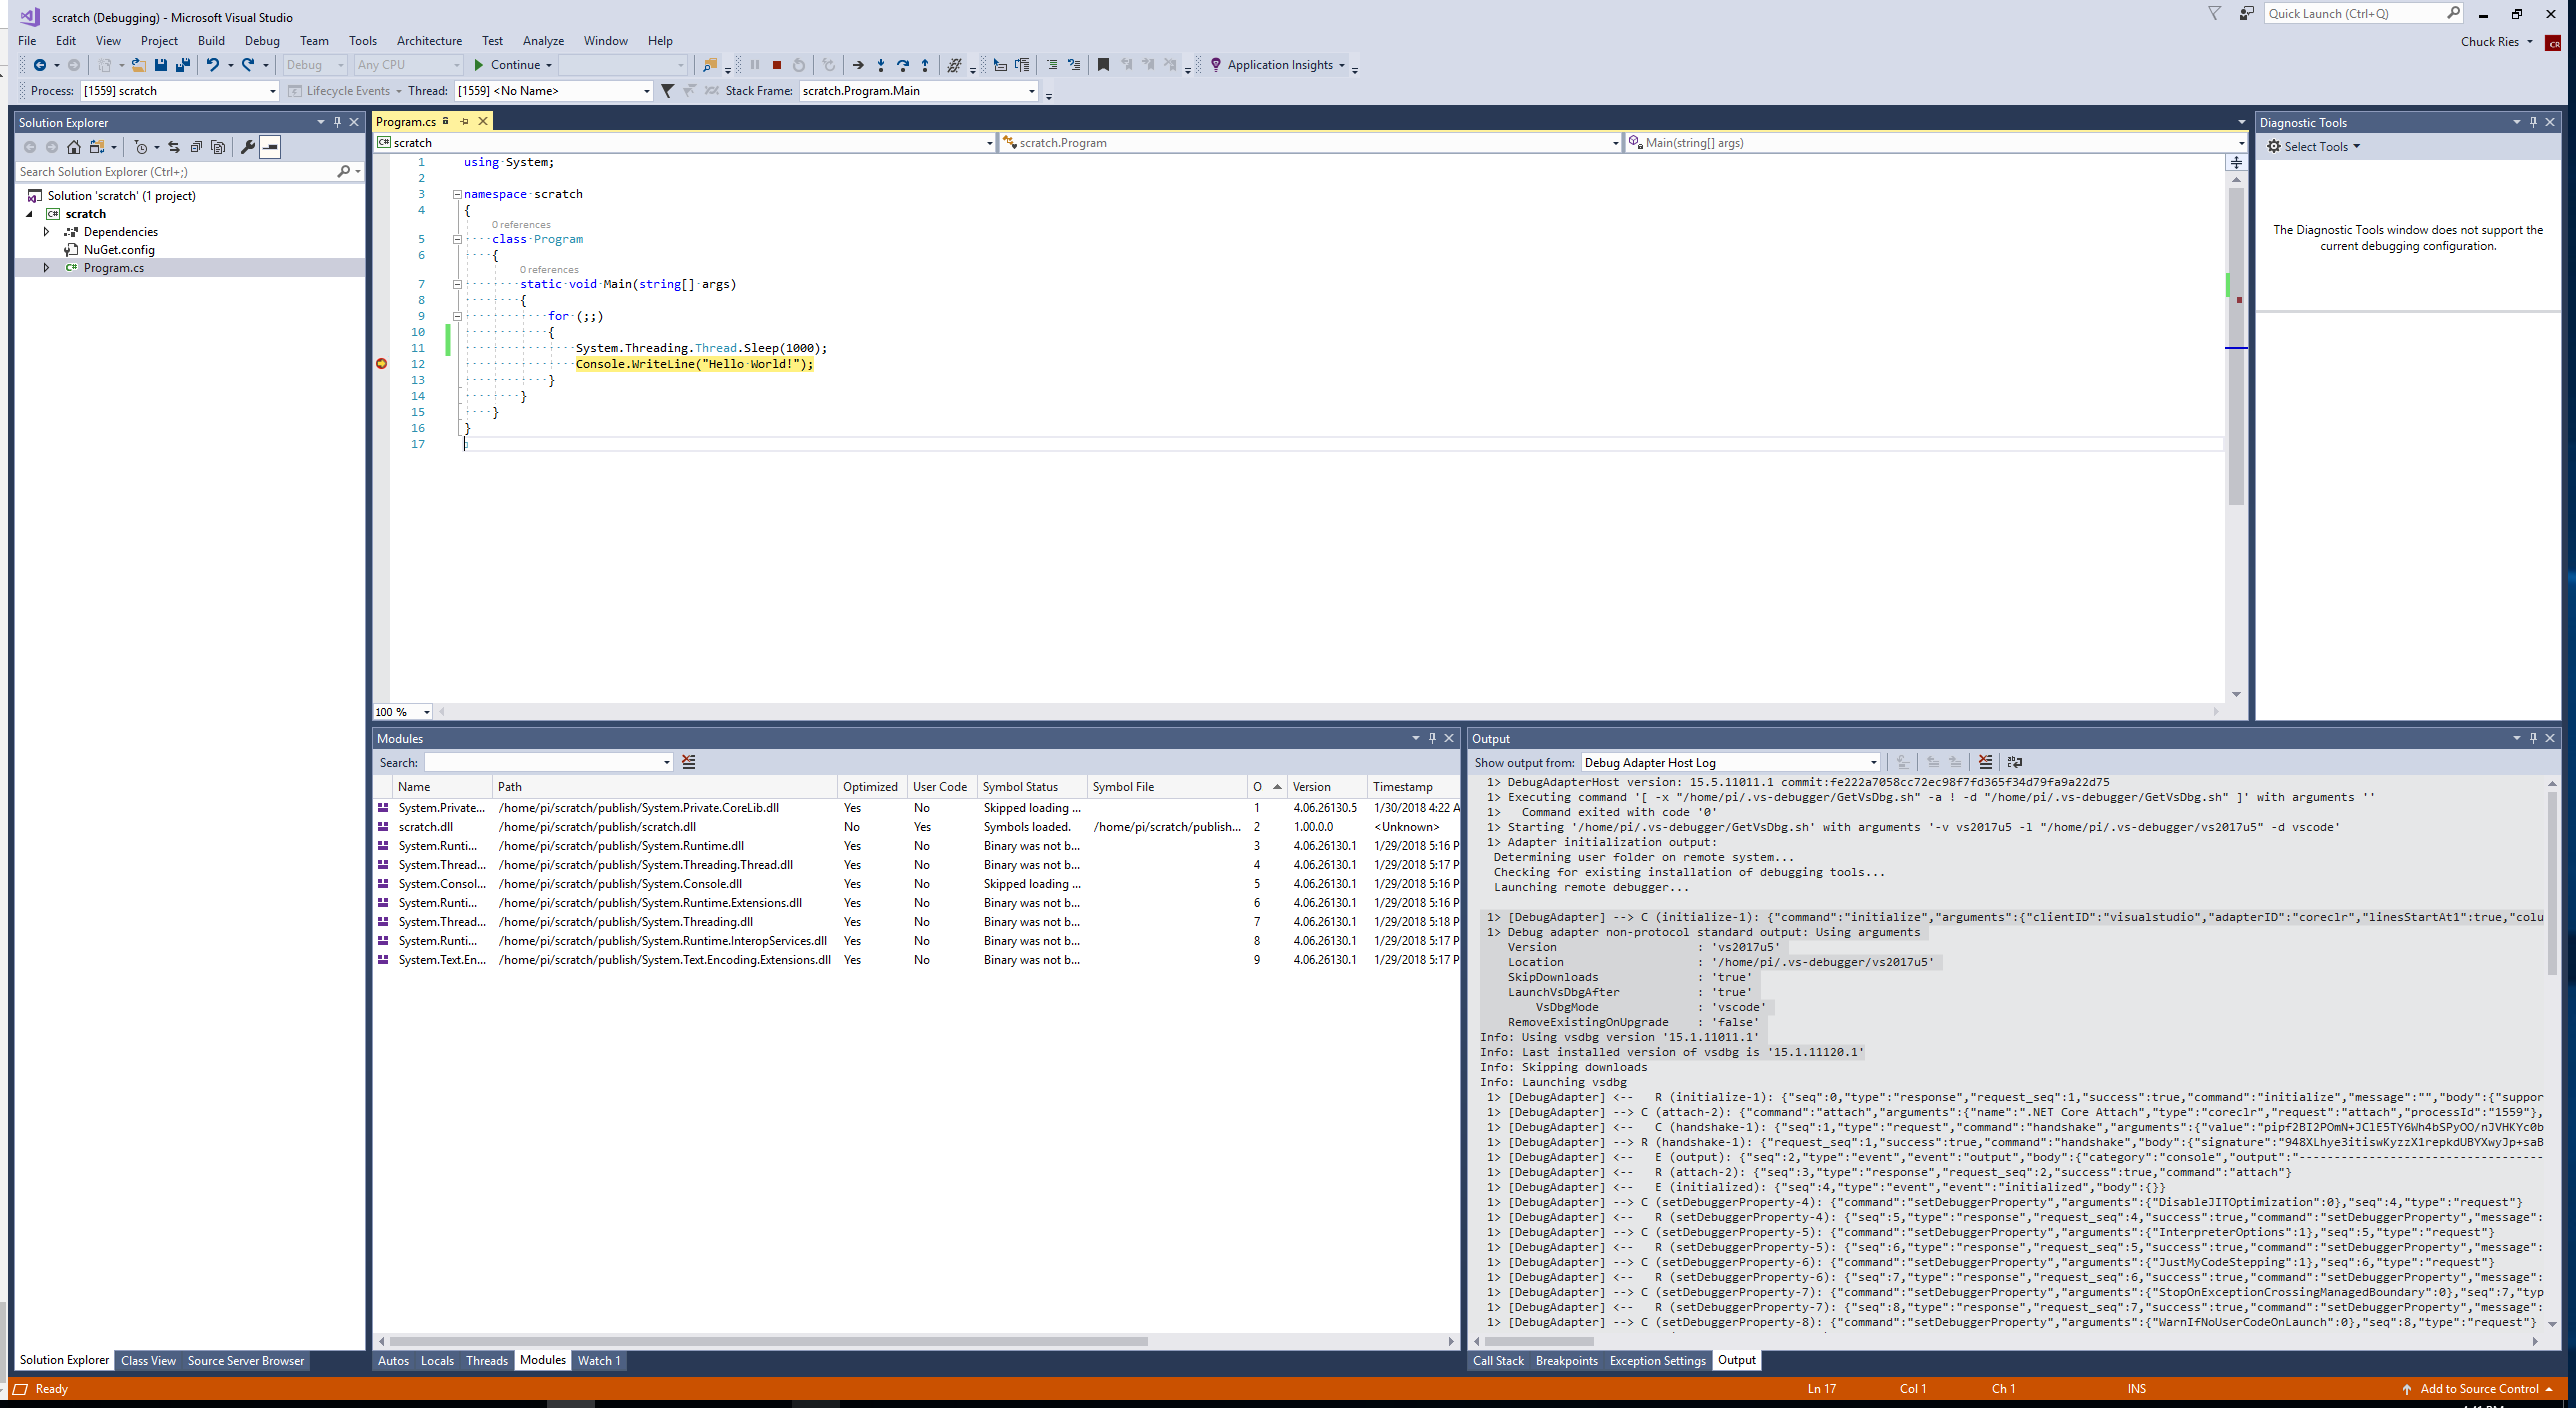Expand the Dependencies tree node
Image resolution: width=2576 pixels, height=1408 pixels.
coord(46,232)
